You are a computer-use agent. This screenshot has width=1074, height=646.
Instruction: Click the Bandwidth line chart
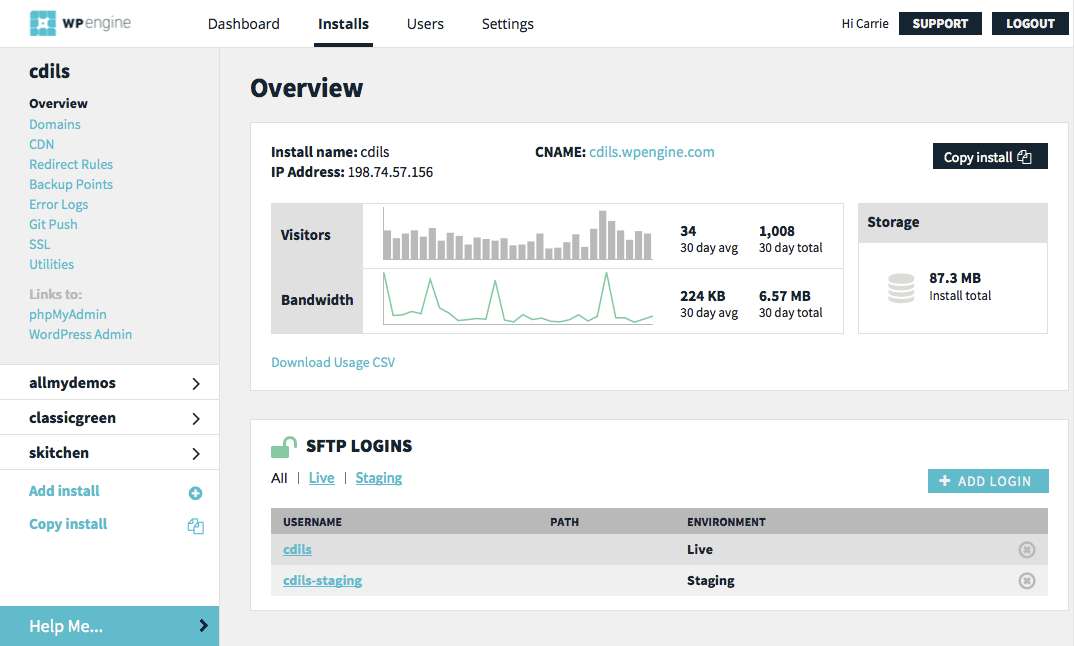point(518,299)
